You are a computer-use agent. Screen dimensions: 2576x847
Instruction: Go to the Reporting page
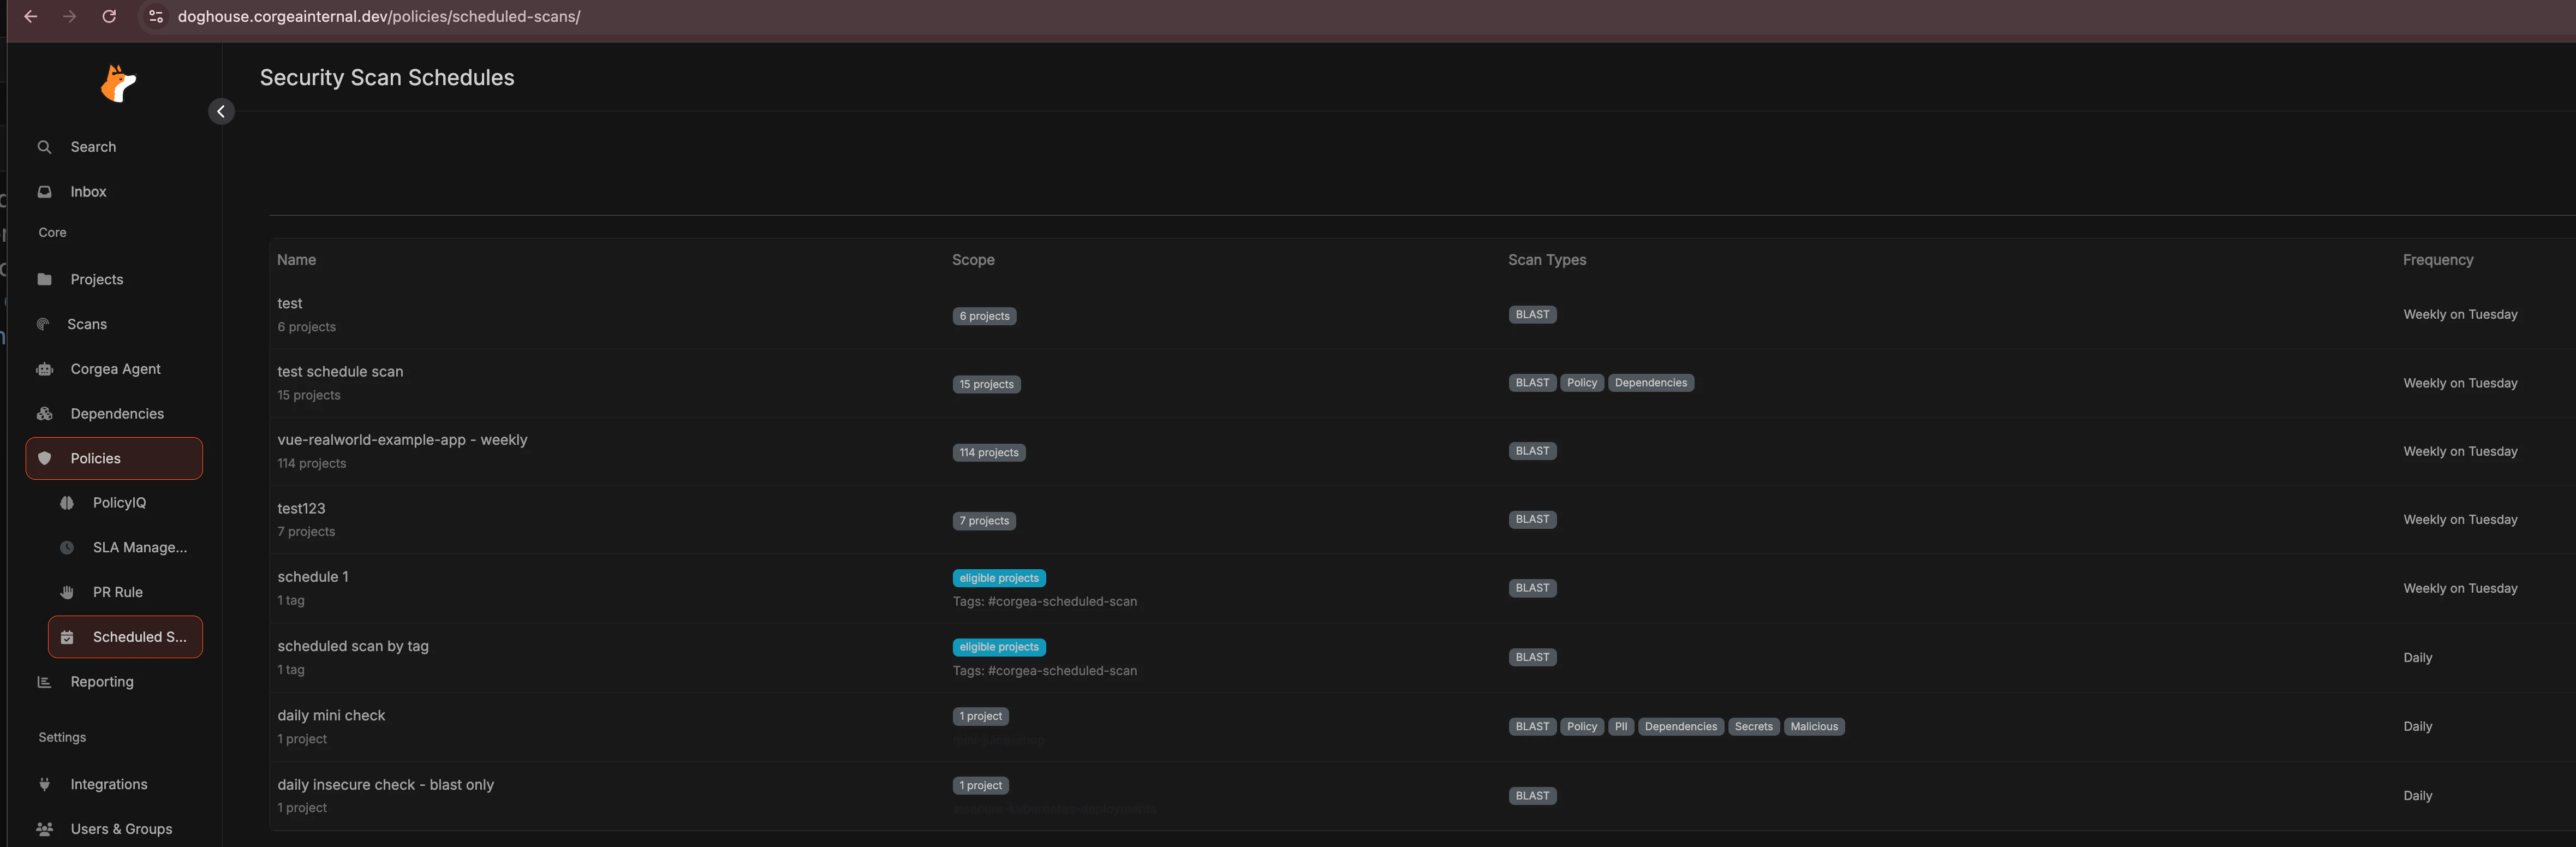101,682
